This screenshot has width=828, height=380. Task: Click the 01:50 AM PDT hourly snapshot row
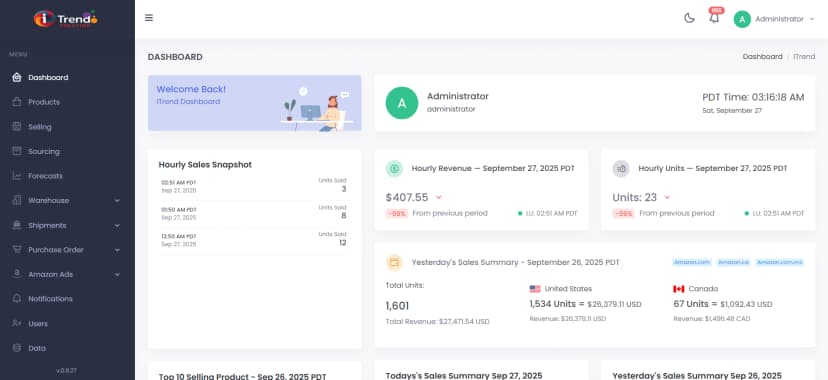[254, 213]
